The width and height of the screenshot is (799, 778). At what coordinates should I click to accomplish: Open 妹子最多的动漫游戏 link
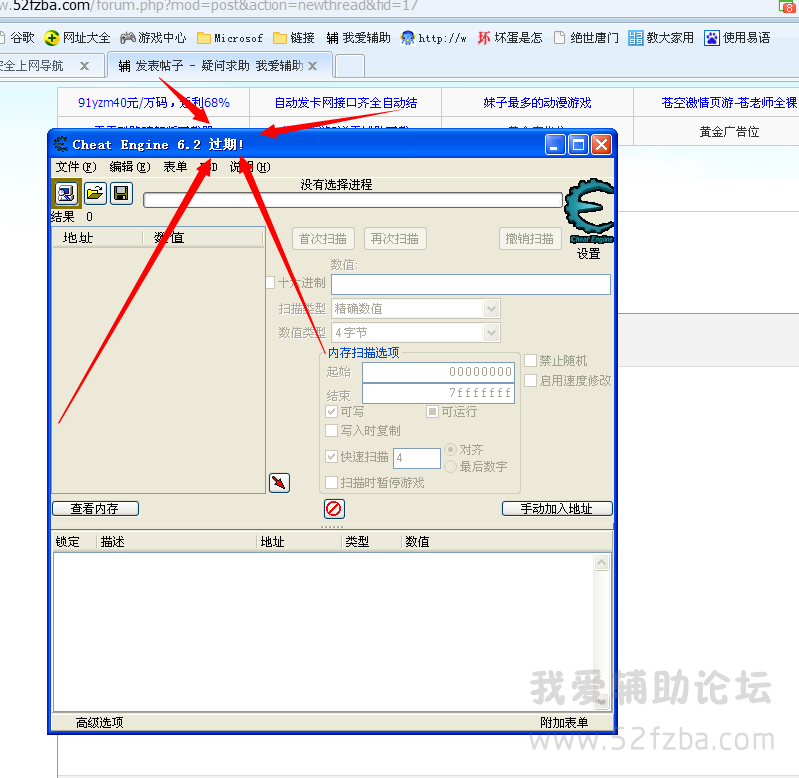click(x=537, y=102)
